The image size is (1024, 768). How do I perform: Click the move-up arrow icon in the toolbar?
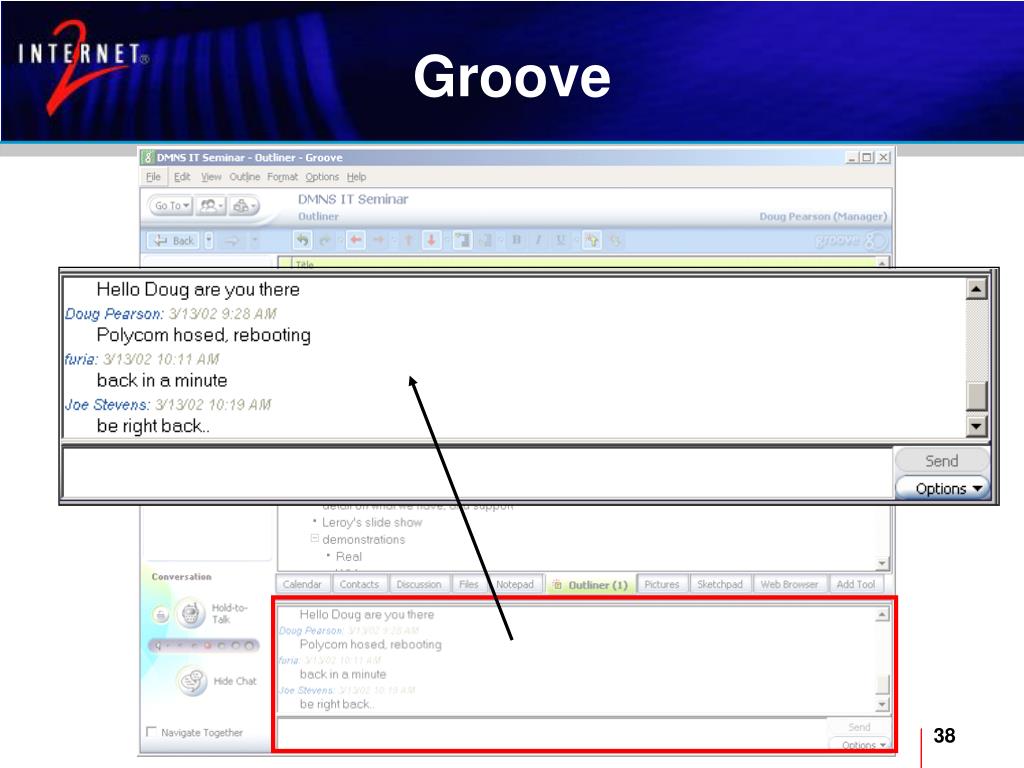tap(408, 240)
